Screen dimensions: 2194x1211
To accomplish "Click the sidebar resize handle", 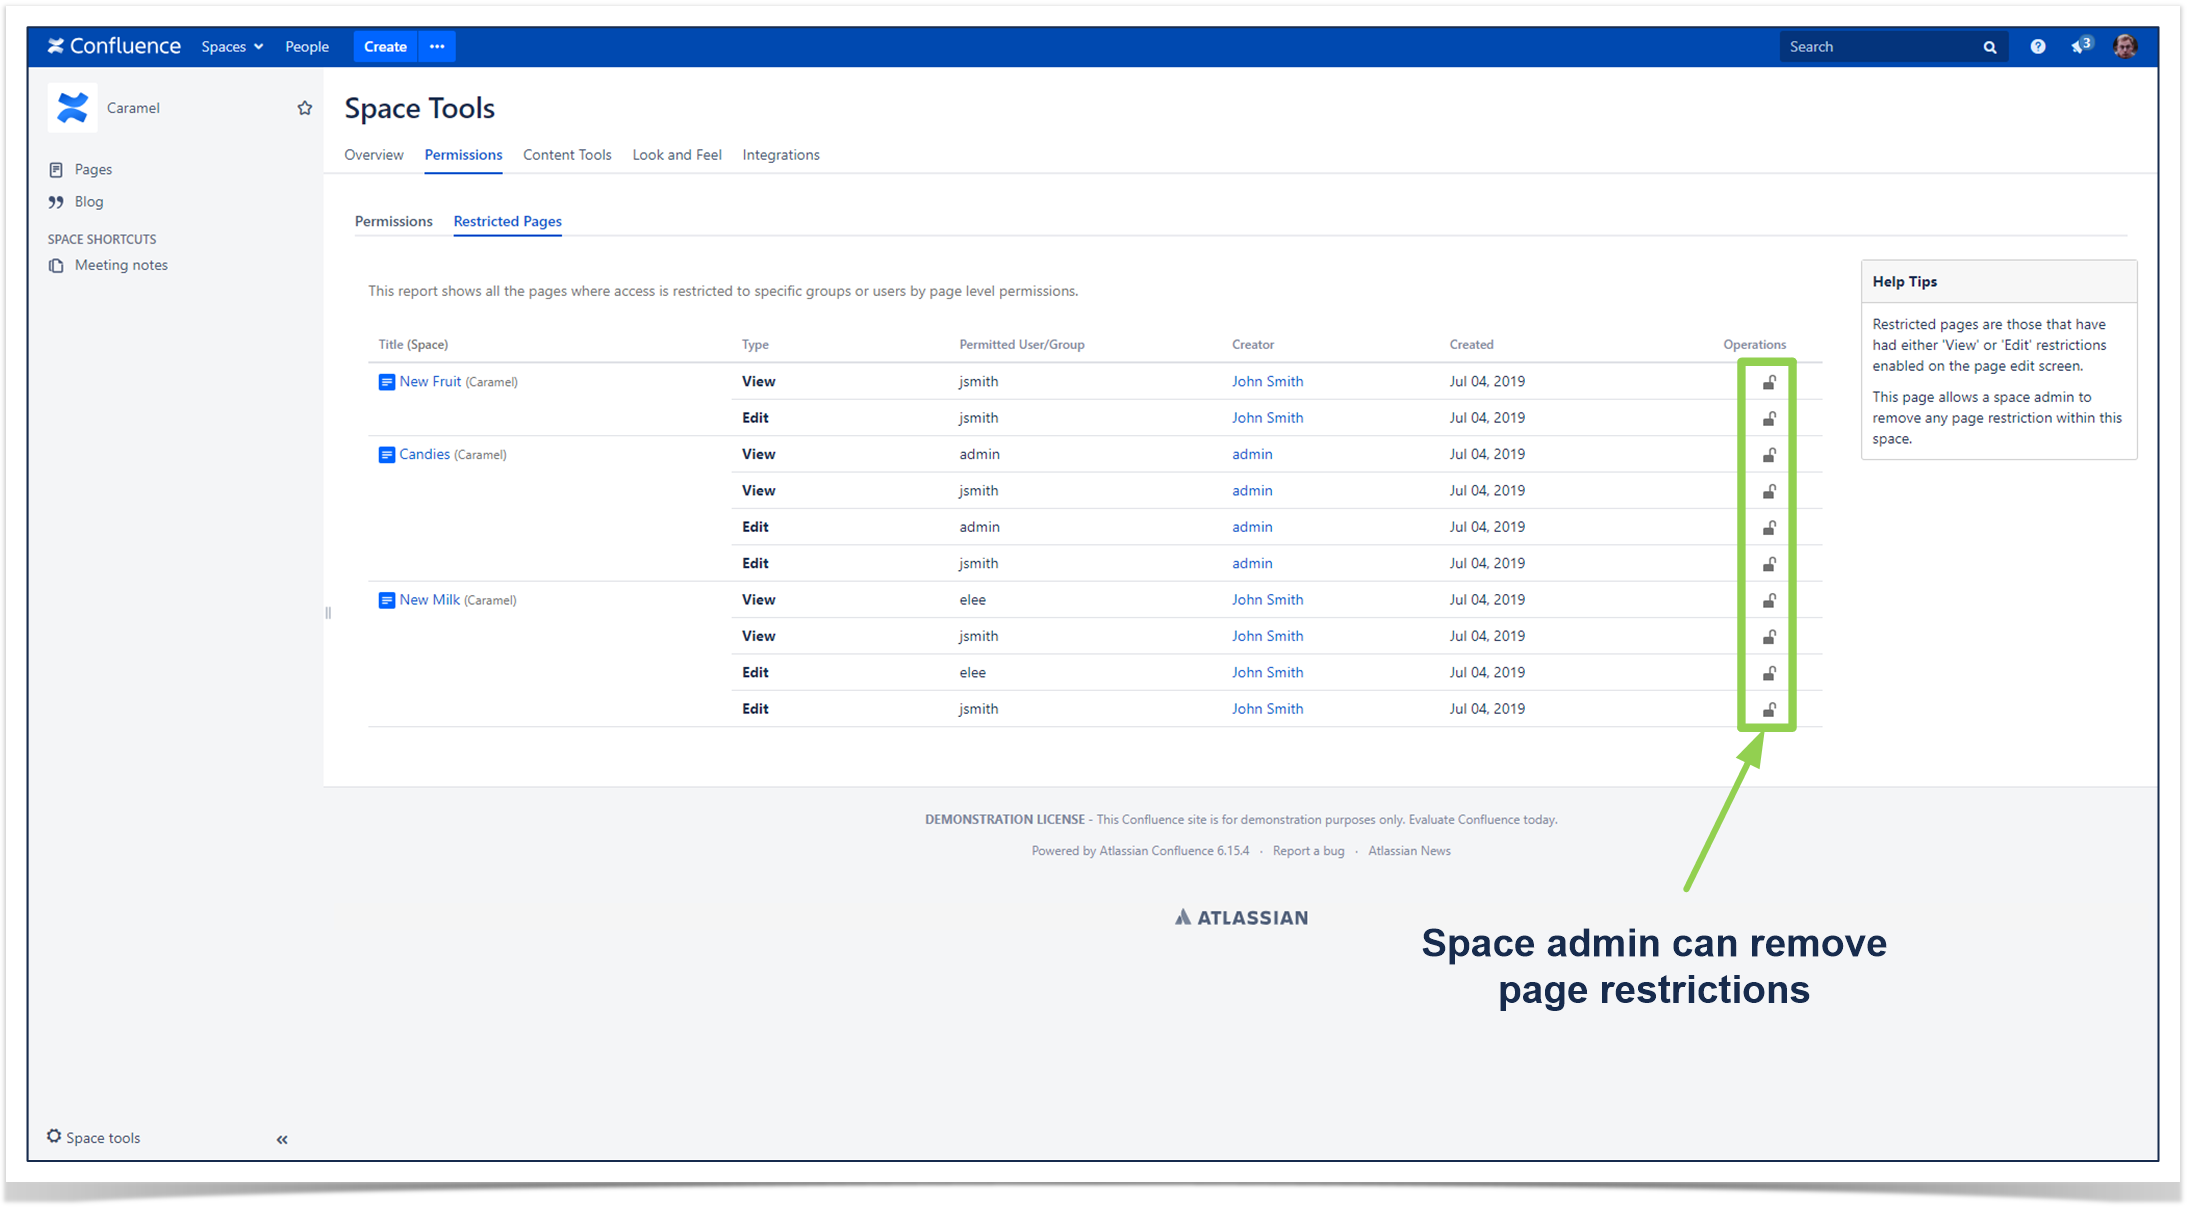I will [x=328, y=613].
